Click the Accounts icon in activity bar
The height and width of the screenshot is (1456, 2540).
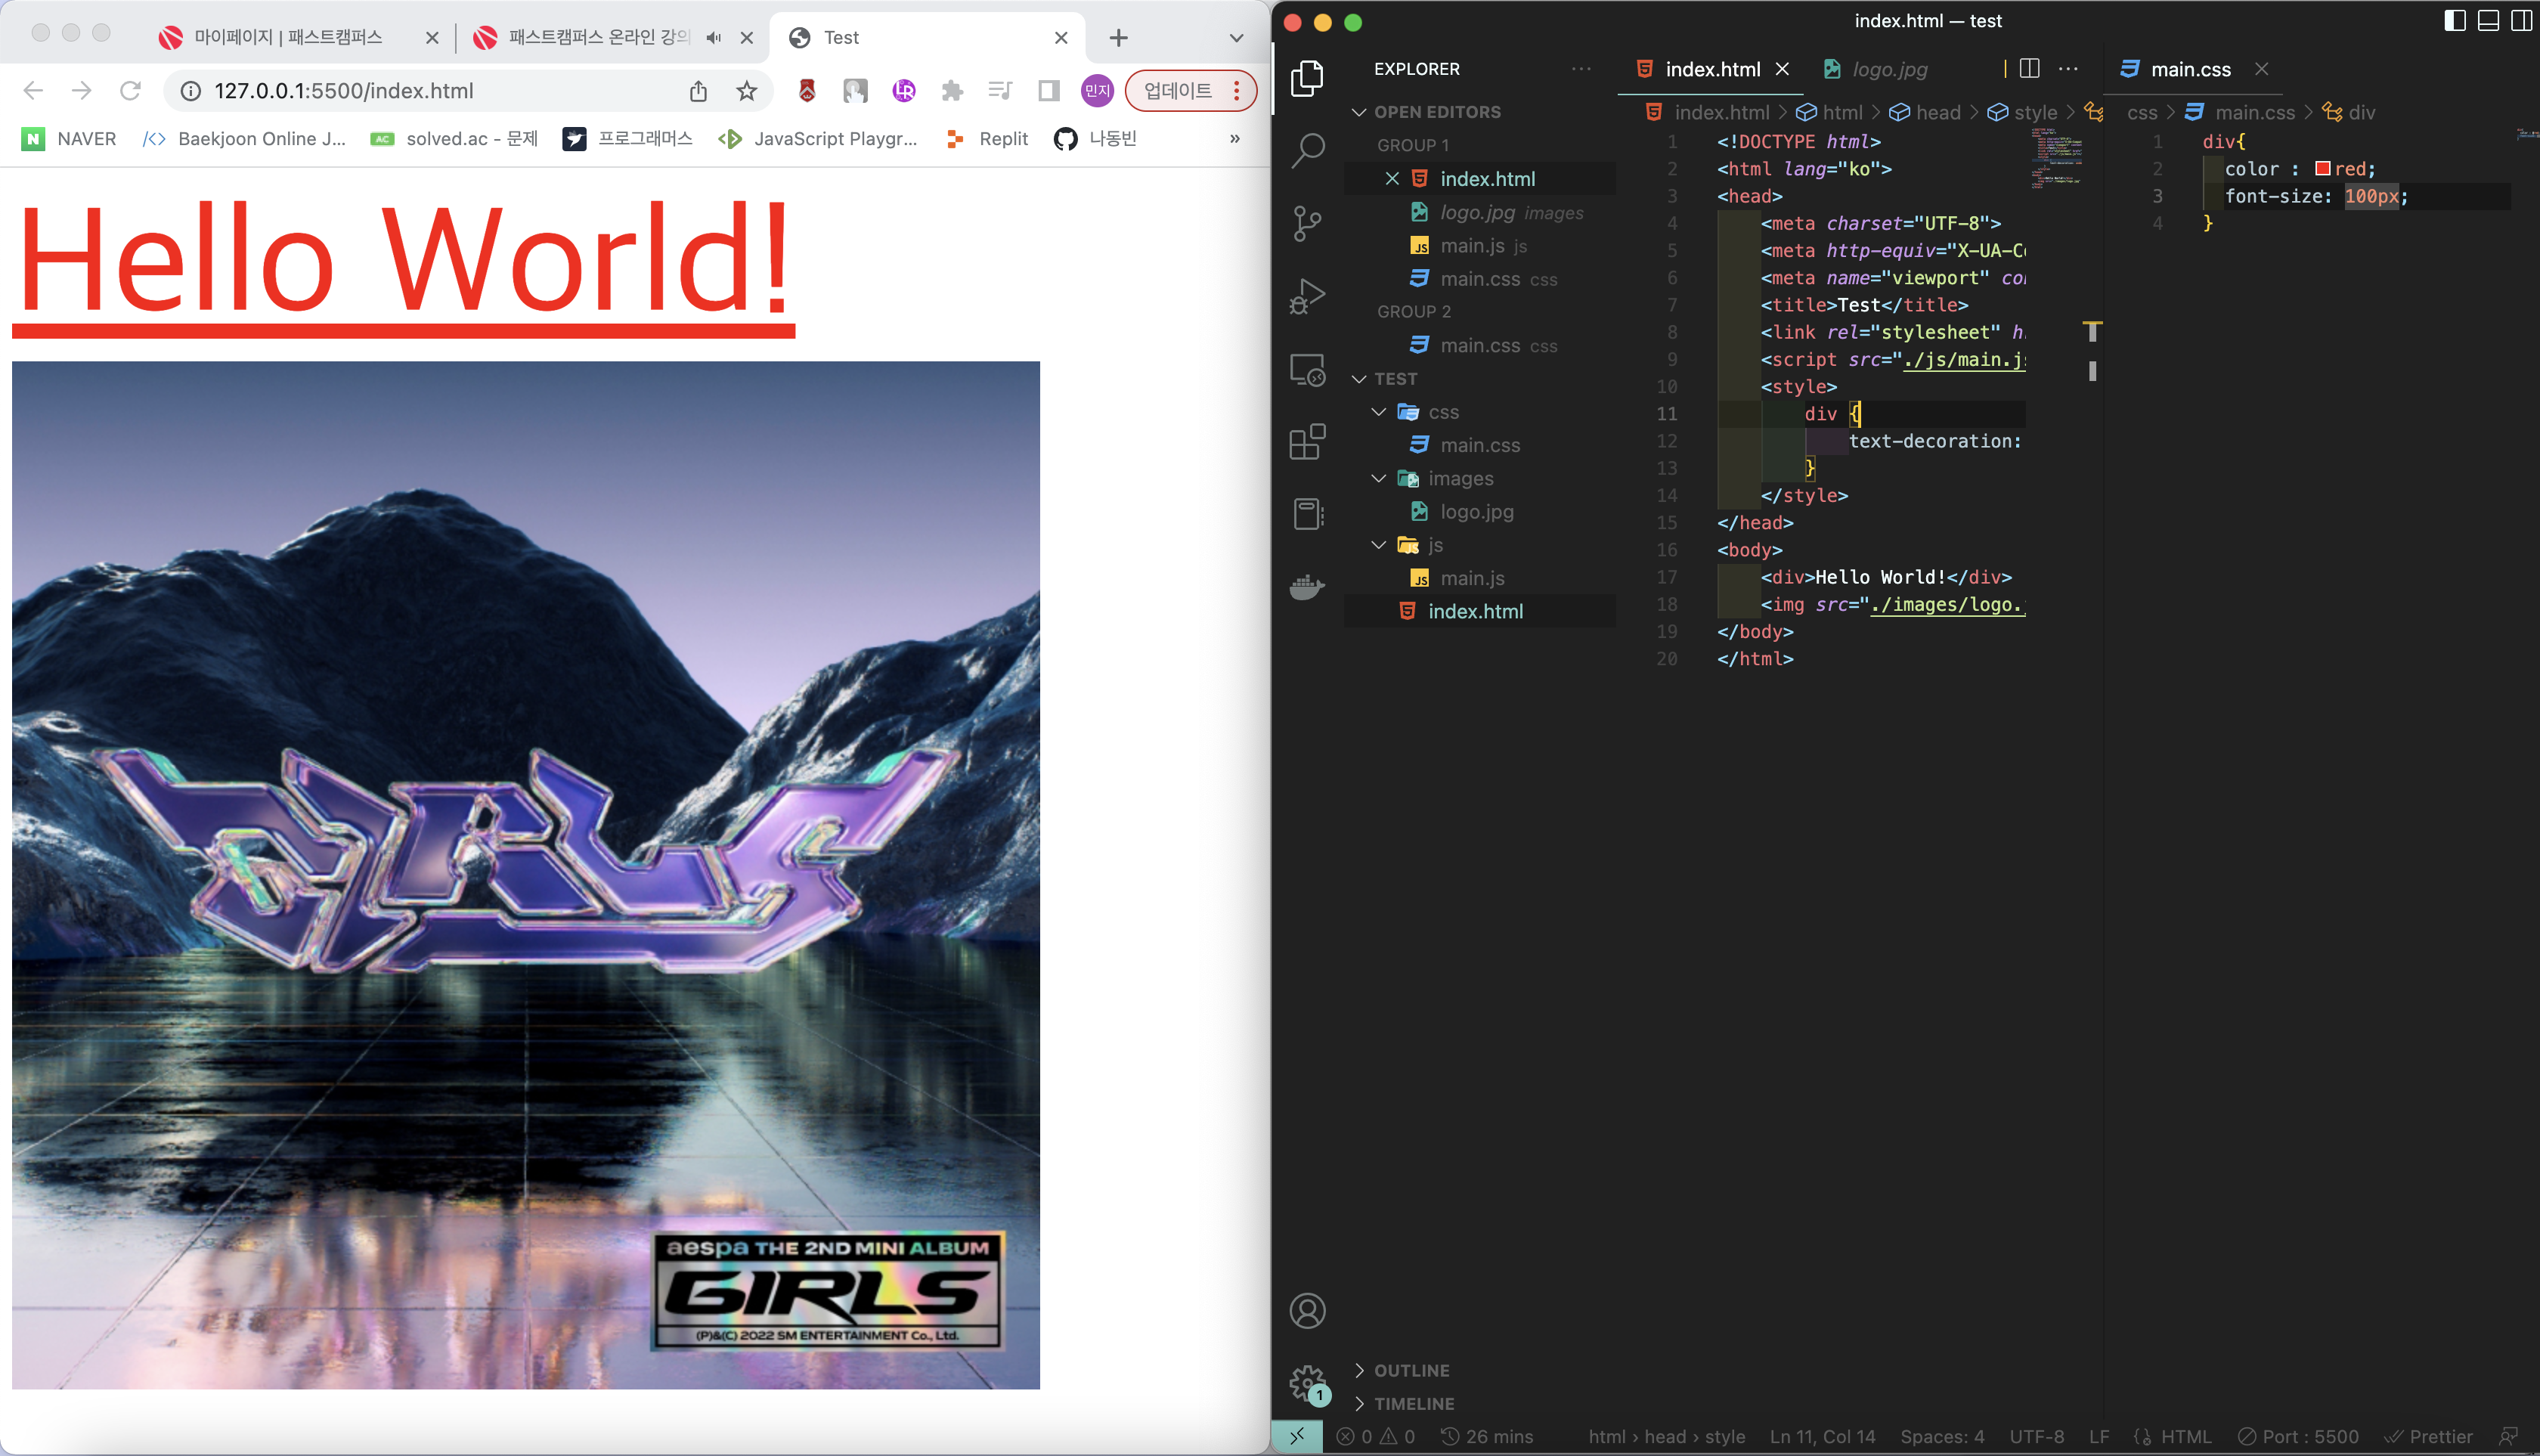tap(1307, 1310)
